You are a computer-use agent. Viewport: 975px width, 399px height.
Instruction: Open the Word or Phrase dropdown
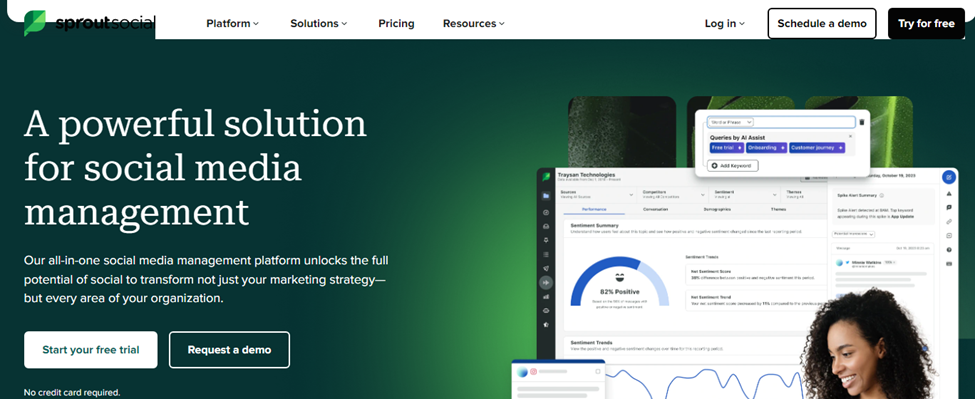tap(731, 122)
